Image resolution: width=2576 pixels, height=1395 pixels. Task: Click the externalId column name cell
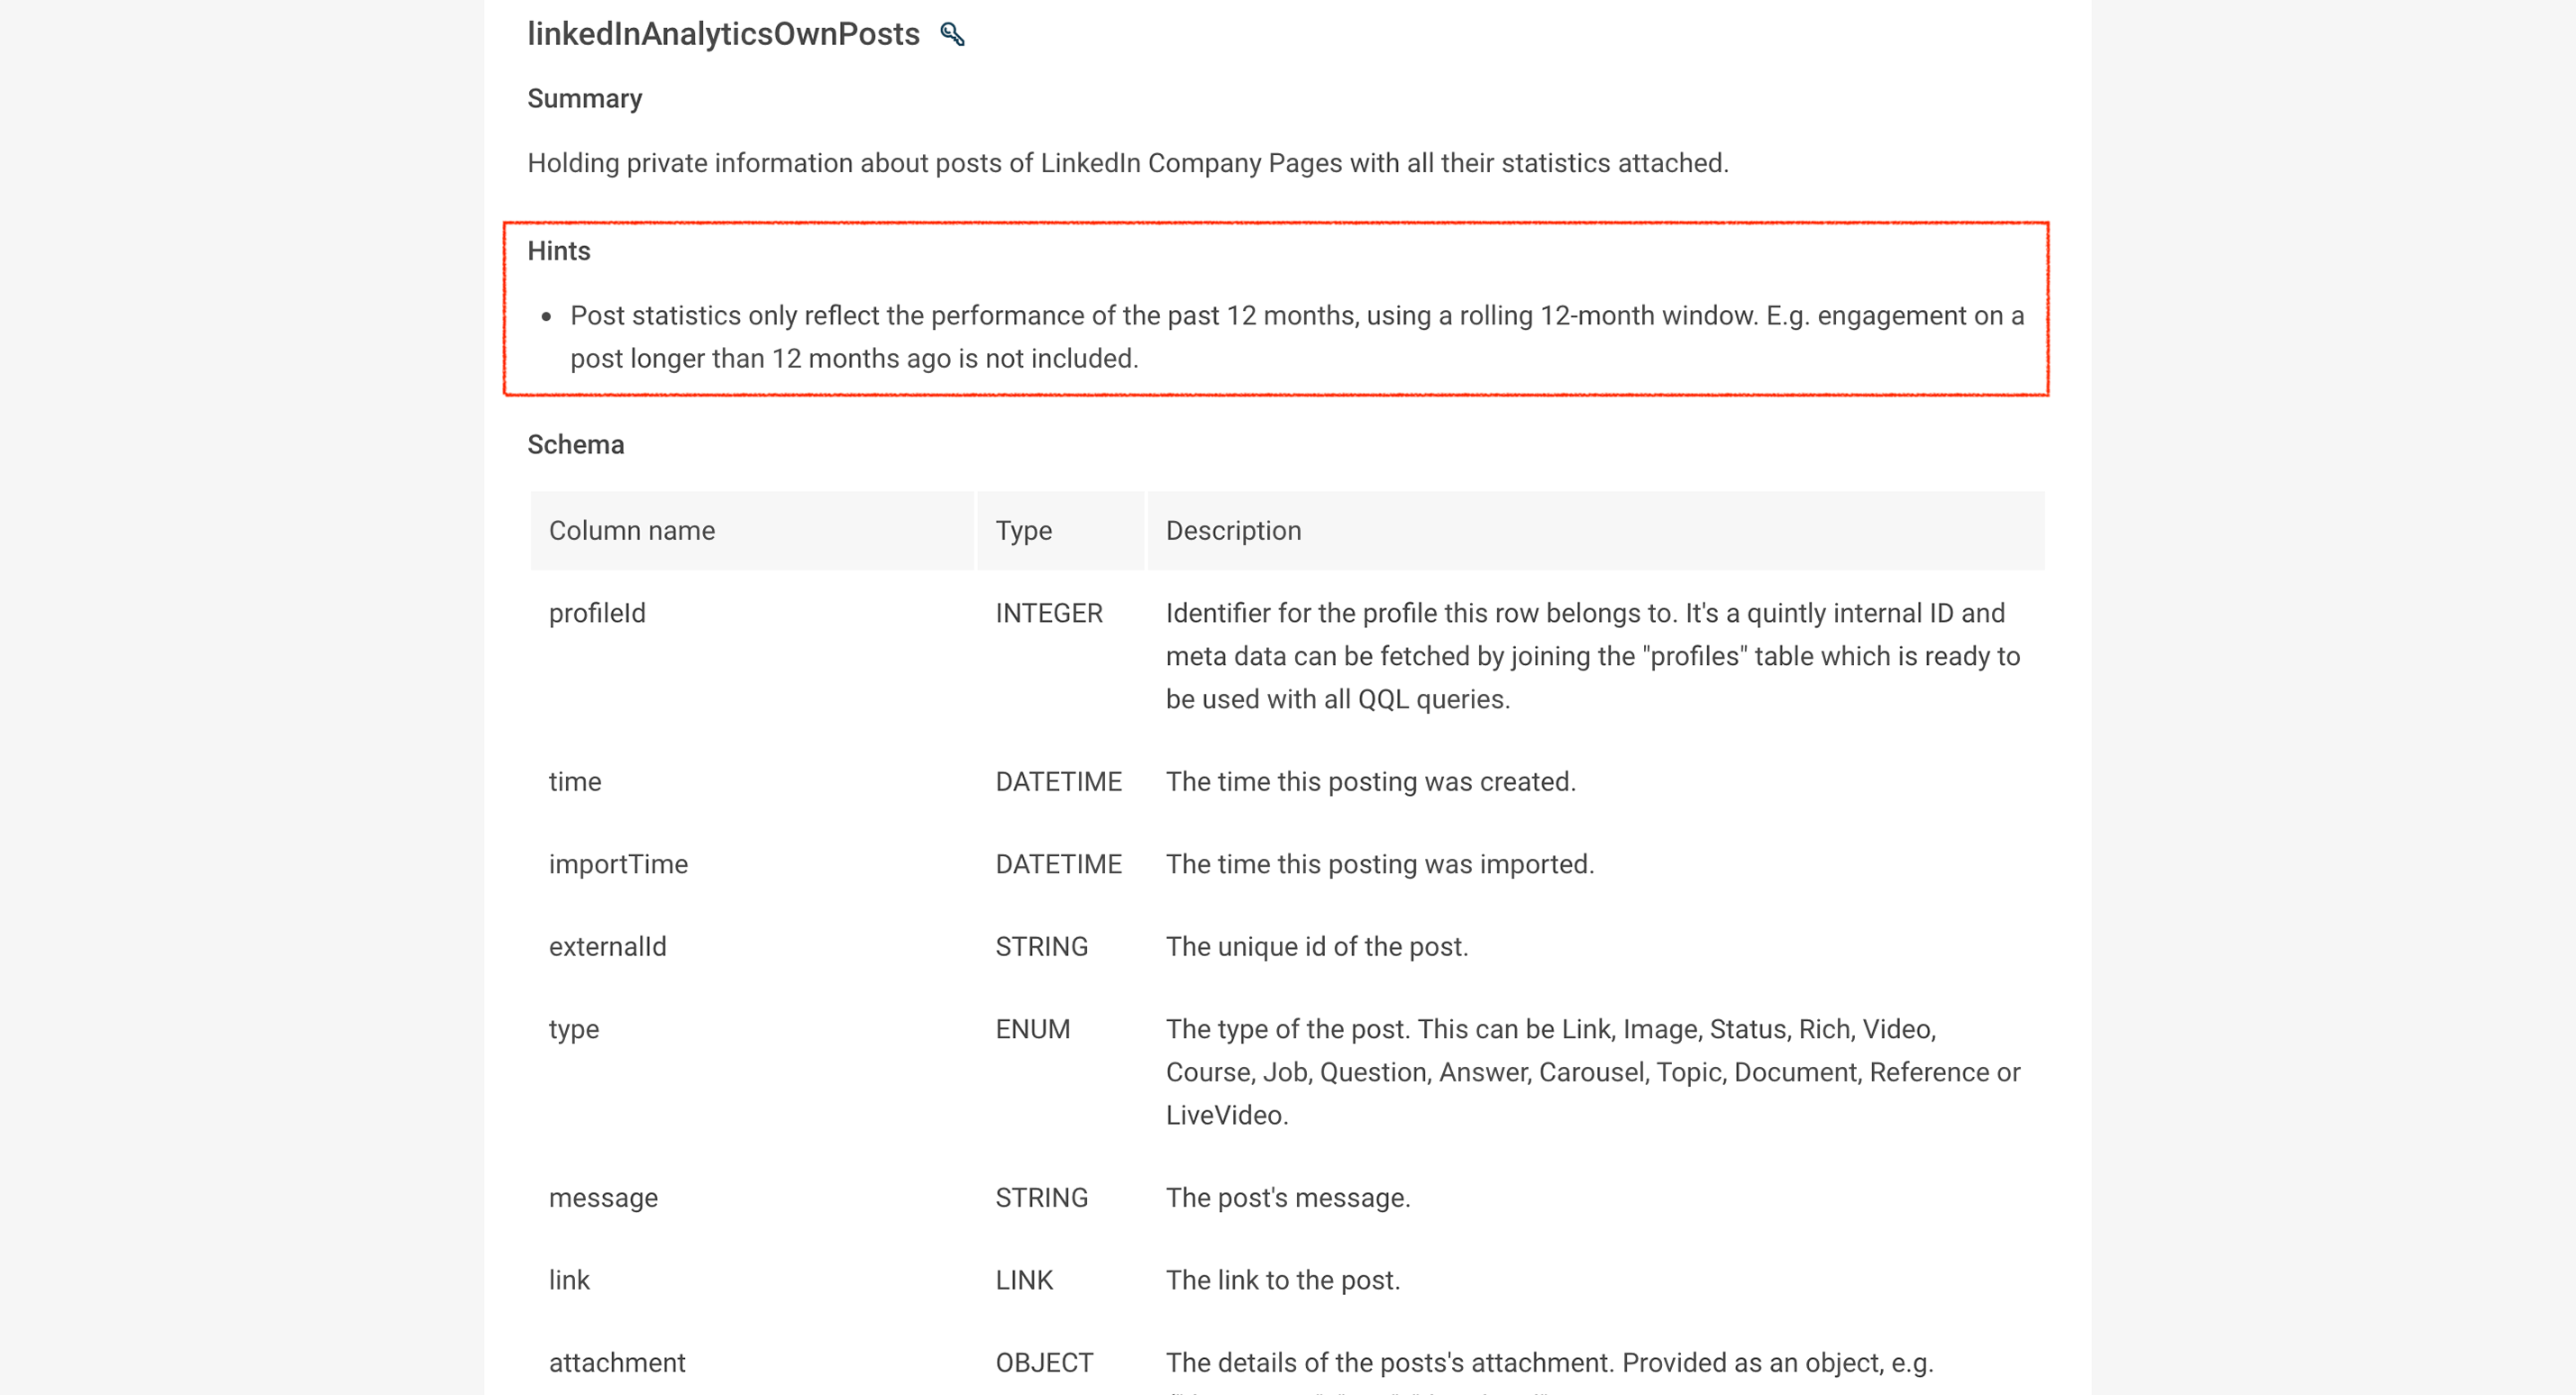[607, 947]
